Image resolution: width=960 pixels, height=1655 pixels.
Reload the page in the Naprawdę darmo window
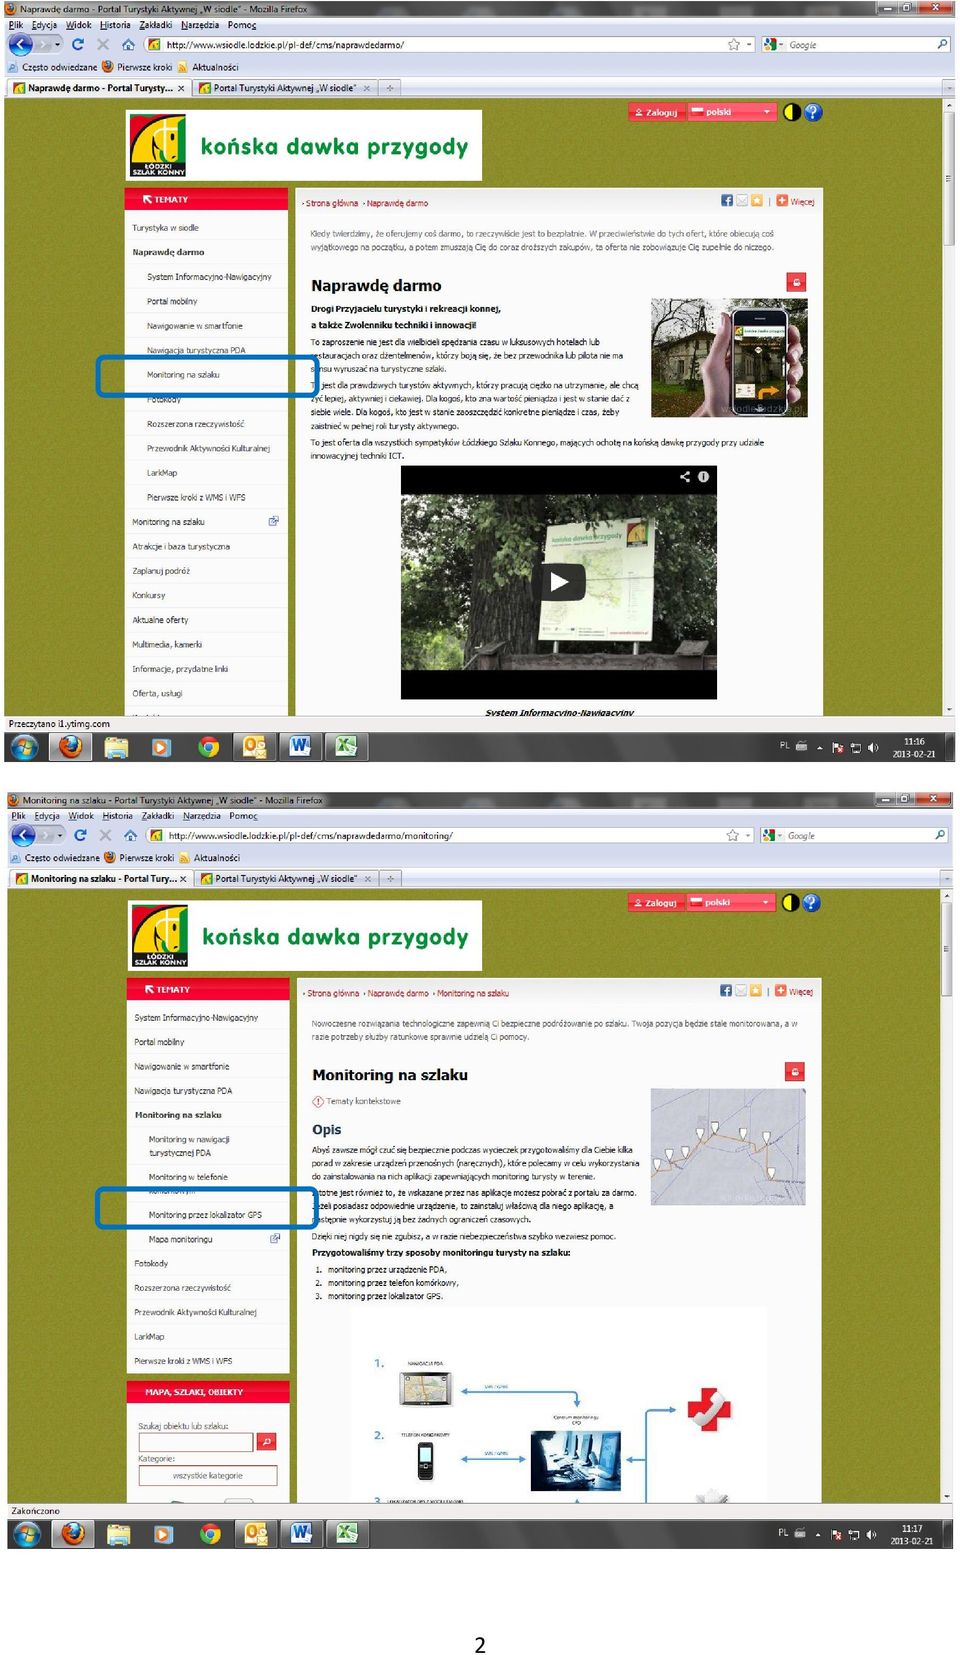coord(77,44)
